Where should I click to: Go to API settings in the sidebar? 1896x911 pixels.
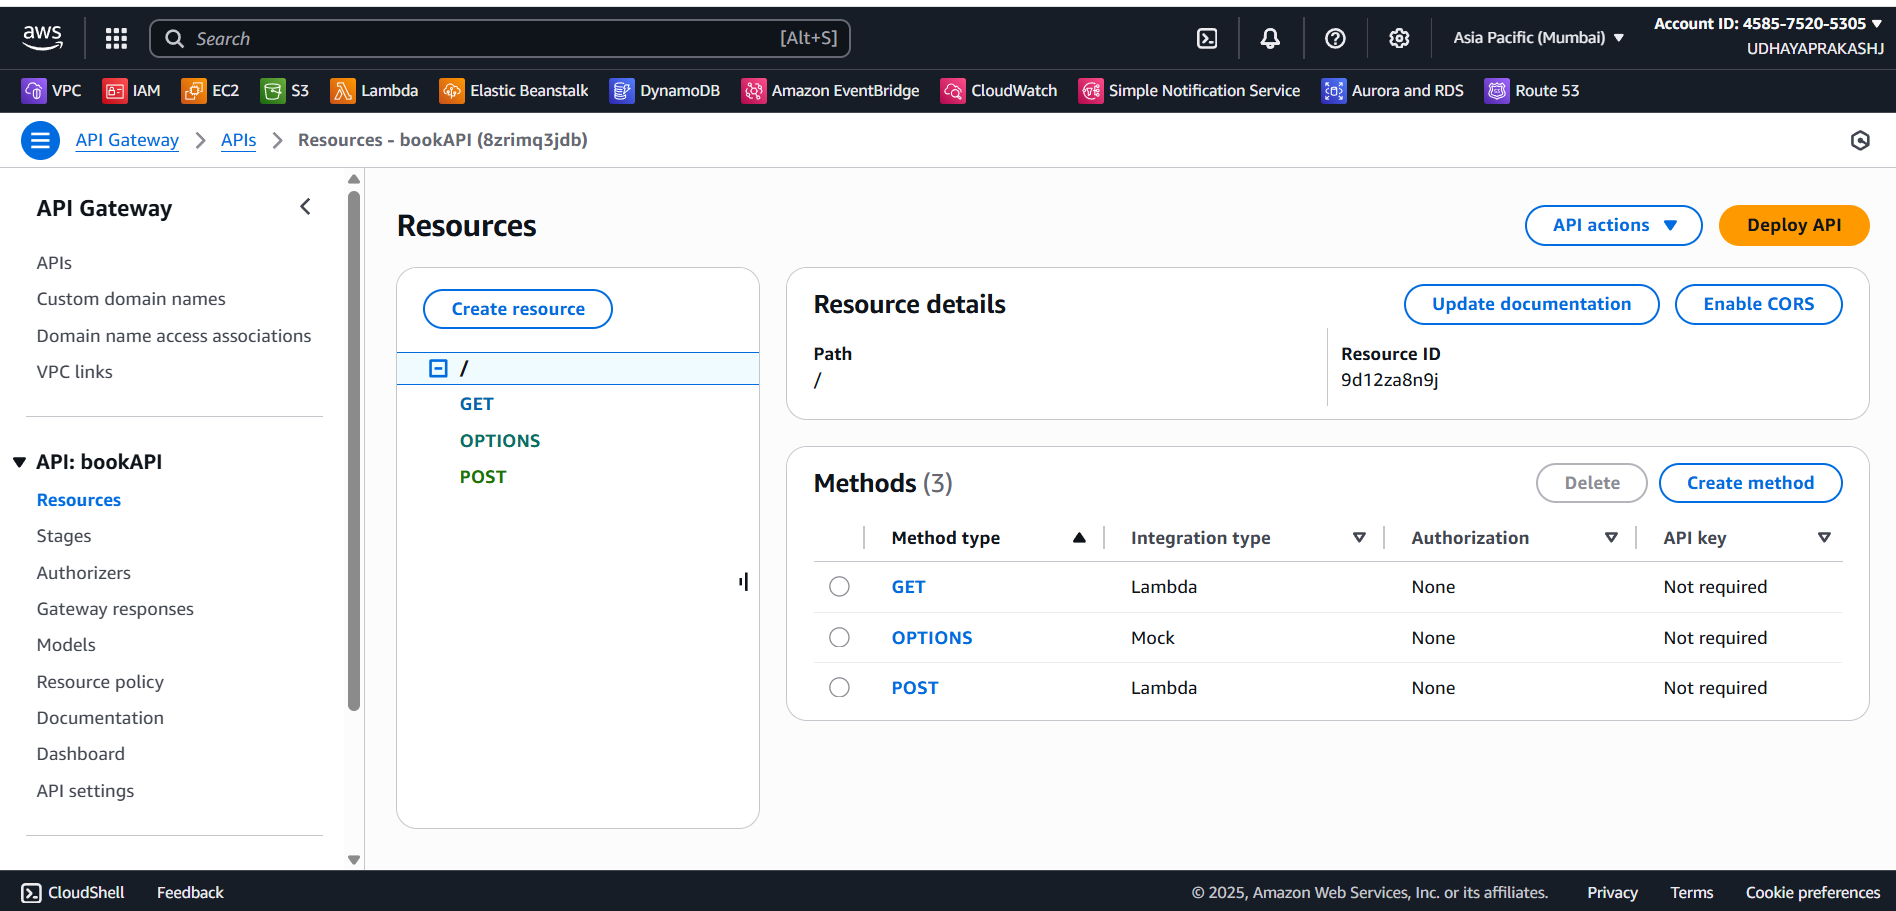[x=85, y=791]
